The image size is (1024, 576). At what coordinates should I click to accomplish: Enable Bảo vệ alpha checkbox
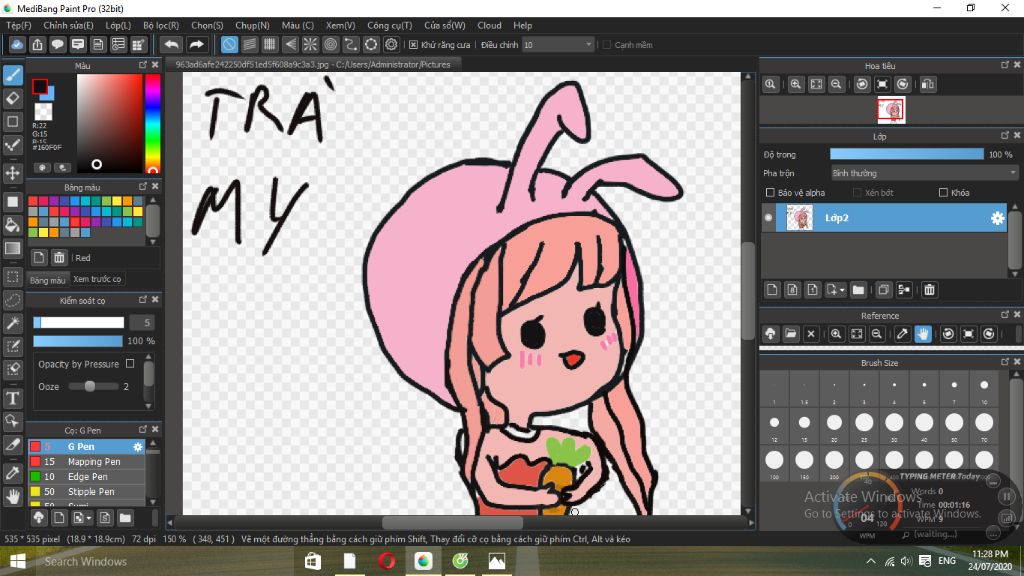(x=770, y=193)
